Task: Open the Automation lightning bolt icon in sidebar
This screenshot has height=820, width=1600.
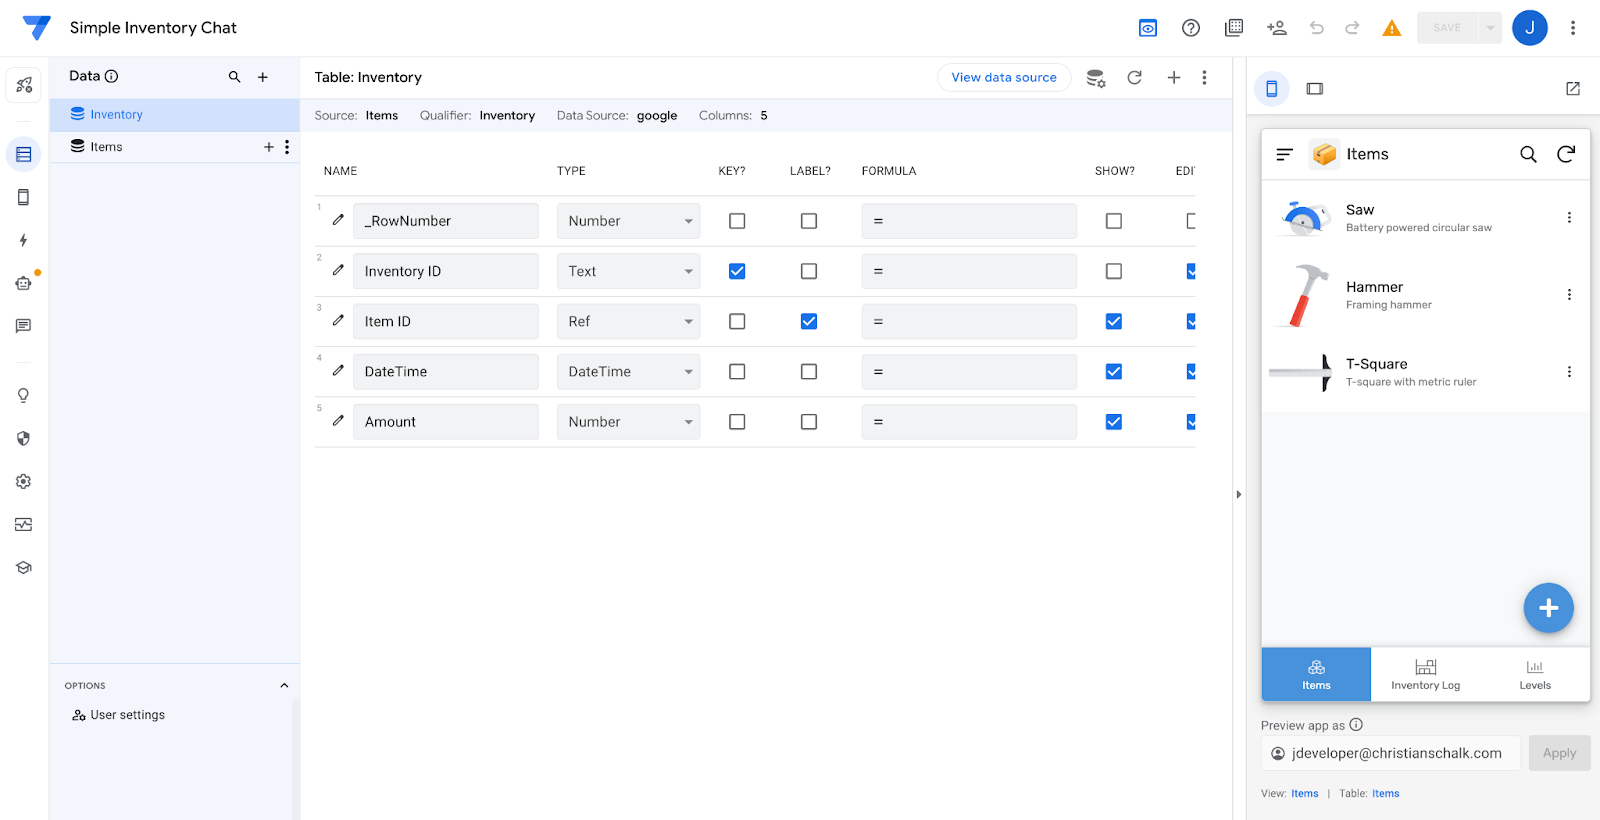Action: point(23,240)
